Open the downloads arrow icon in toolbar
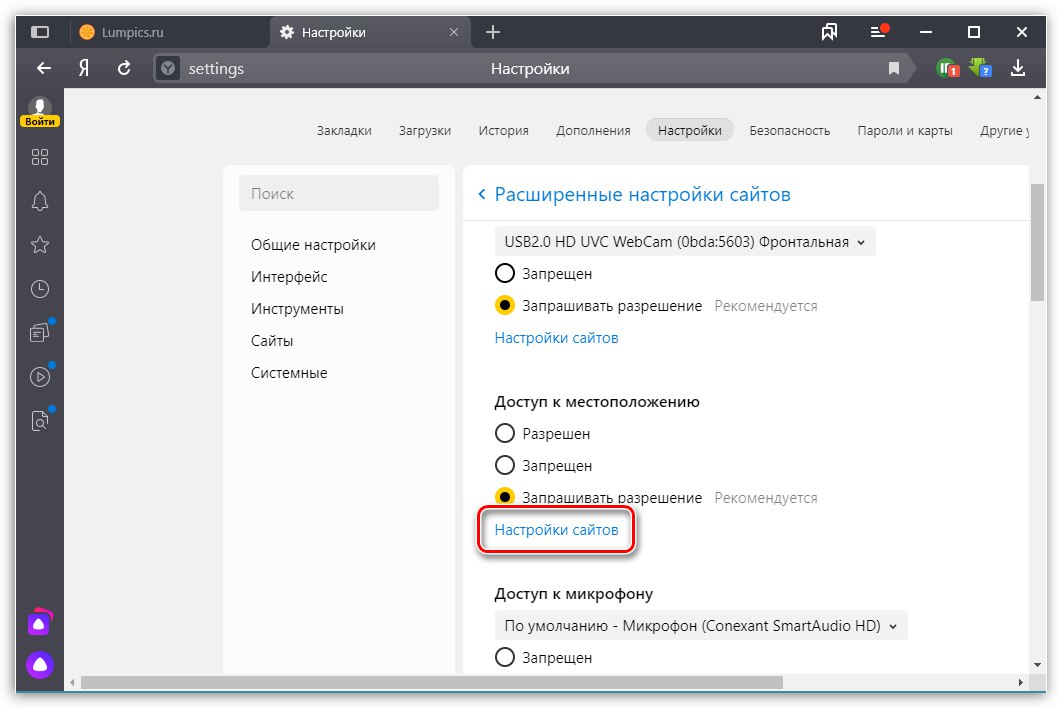This screenshot has width=1062, height=708. pos(1018,68)
